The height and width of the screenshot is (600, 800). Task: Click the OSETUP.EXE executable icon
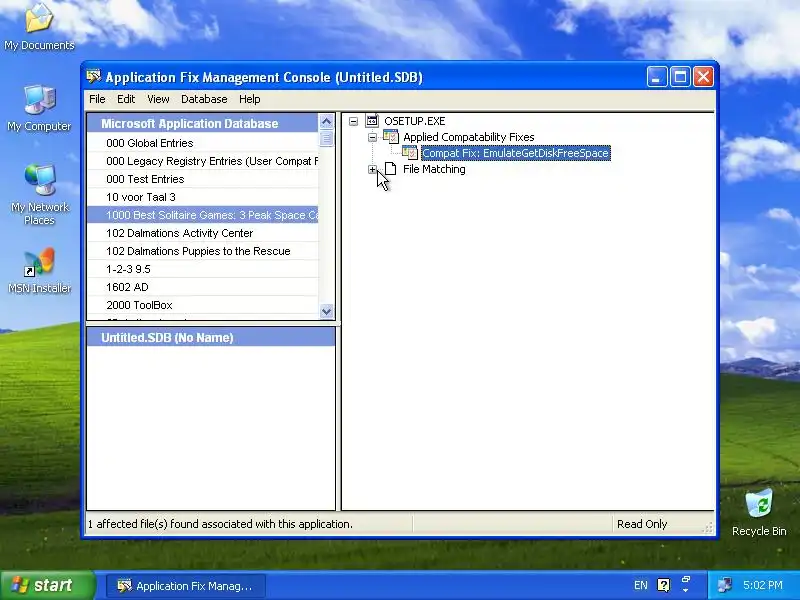372,121
